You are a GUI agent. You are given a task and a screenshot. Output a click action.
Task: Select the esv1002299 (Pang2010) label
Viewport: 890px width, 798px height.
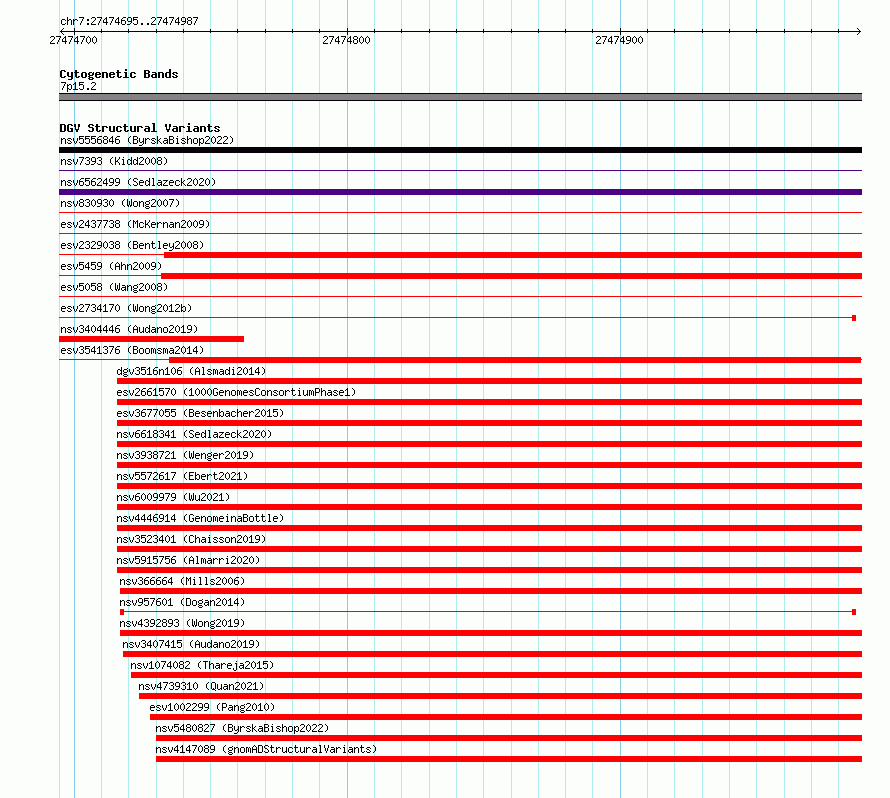pos(212,707)
